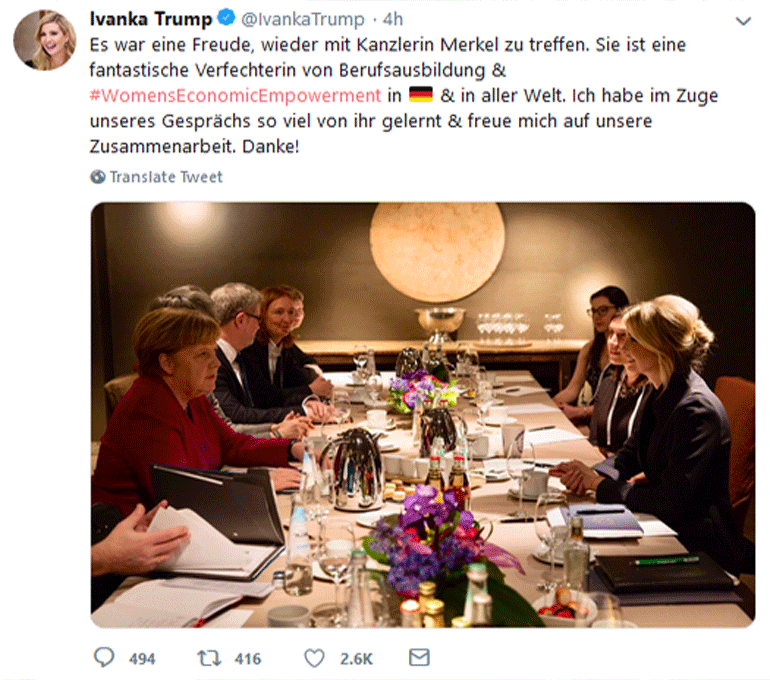Image resolution: width=770 pixels, height=680 pixels.
Task: Send via the envelope message icon
Action: [x=420, y=657]
